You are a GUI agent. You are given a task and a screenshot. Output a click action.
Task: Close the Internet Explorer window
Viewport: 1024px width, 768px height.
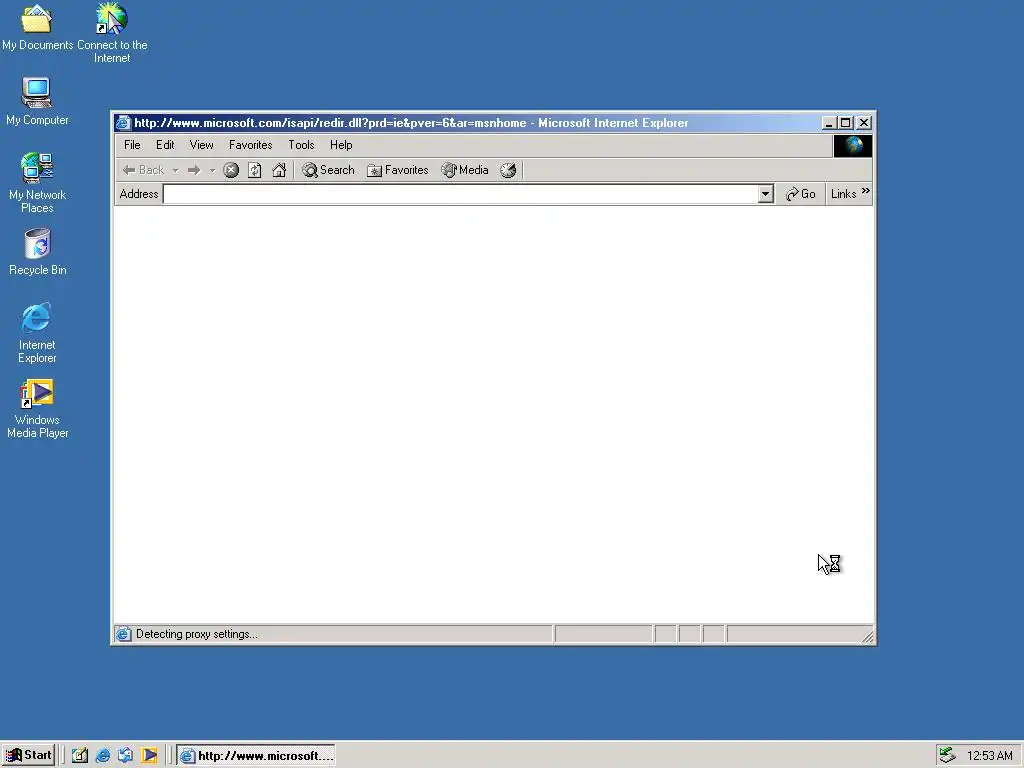[863, 123]
